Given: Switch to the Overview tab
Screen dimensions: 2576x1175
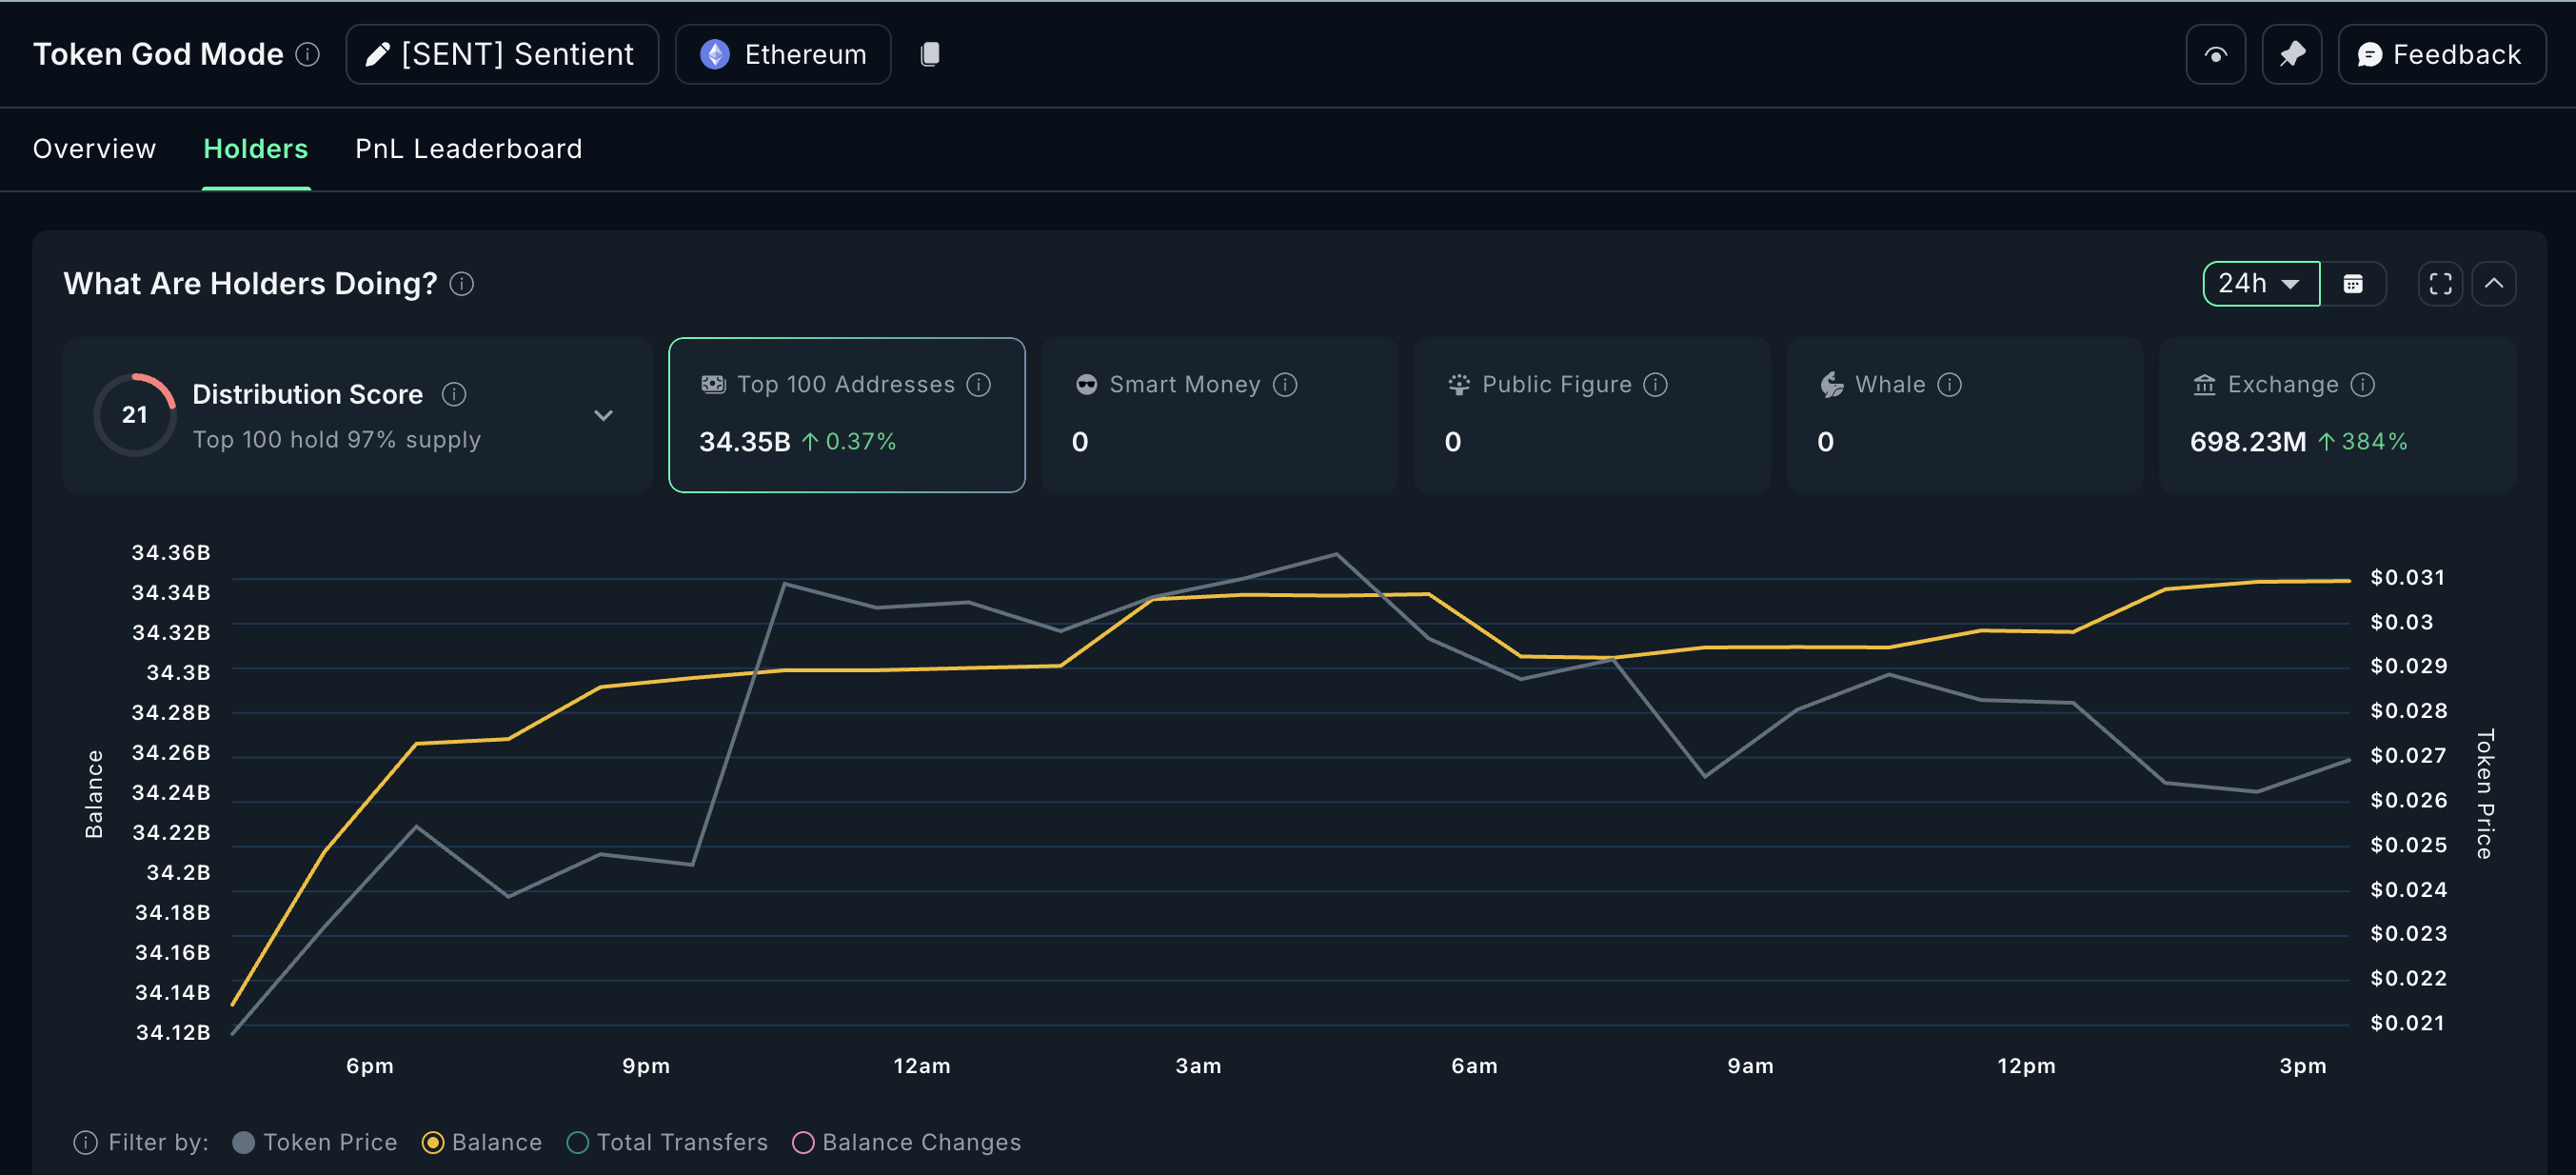Looking at the screenshot, I should (x=94, y=149).
